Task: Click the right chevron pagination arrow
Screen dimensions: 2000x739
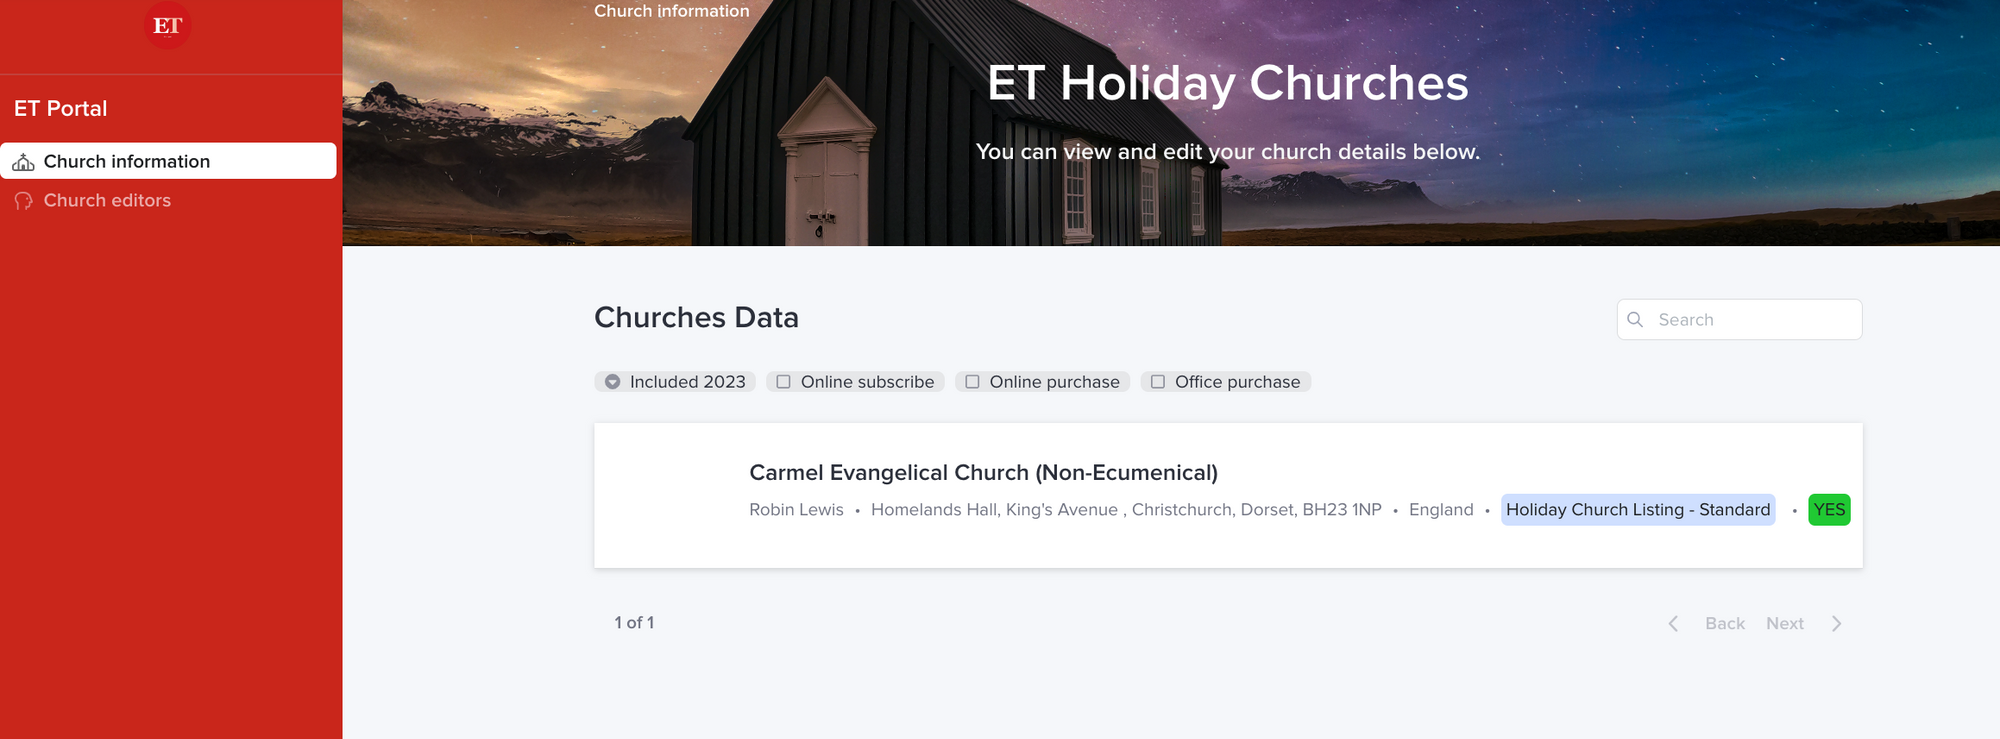Action: click(x=1836, y=624)
